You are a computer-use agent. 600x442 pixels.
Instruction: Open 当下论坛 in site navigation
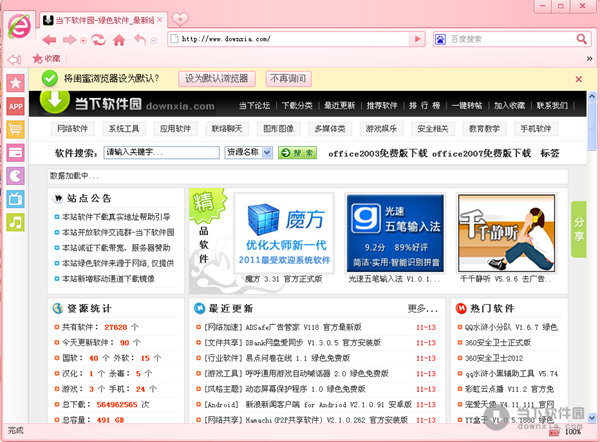254,105
